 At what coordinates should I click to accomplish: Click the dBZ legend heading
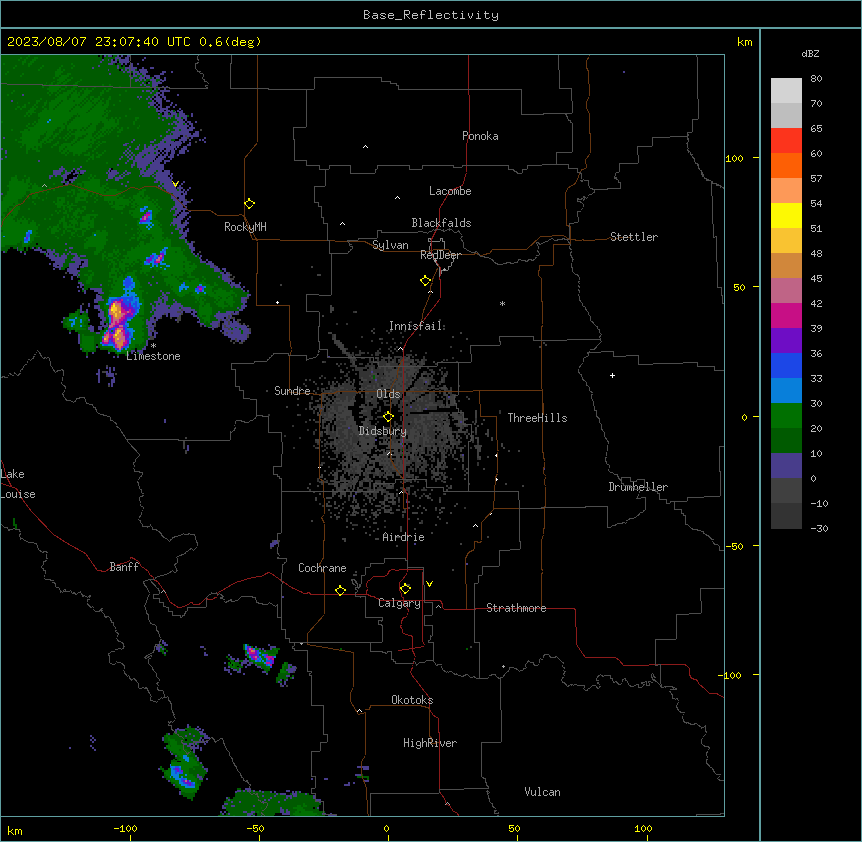(x=810, y=53)
